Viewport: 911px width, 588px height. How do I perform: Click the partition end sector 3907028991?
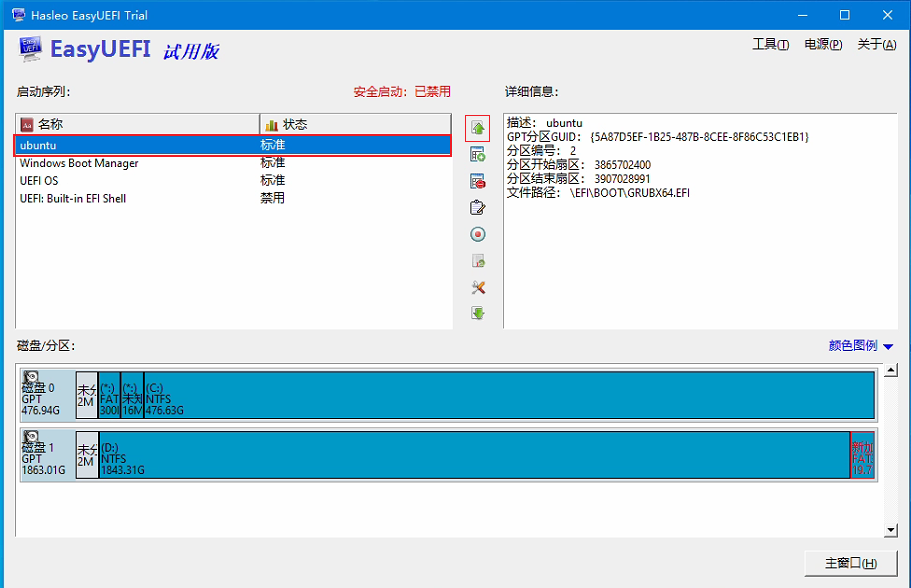(622, 179)
